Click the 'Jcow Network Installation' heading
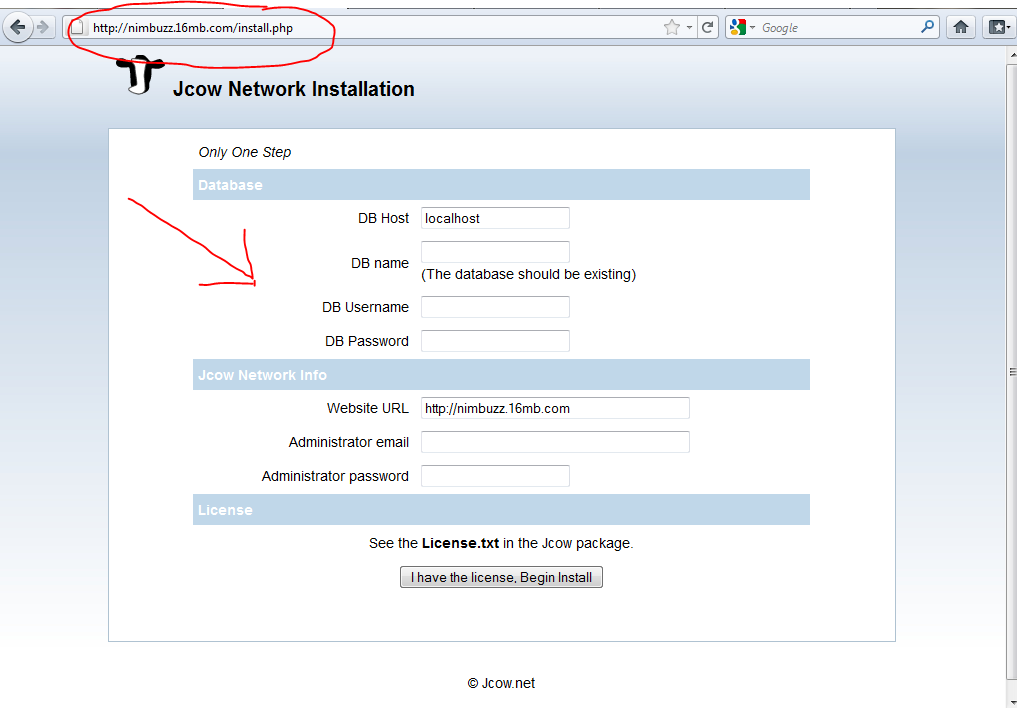This screenshot has width=1017, height=708. coord(293,89)
